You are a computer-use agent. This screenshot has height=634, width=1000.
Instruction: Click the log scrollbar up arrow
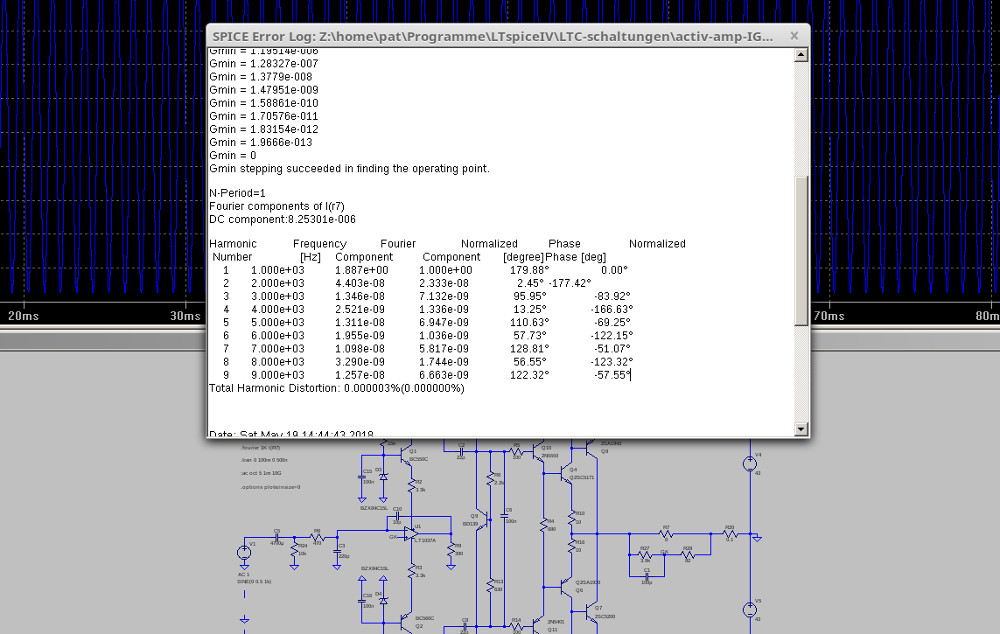click(x=801, y=55)
